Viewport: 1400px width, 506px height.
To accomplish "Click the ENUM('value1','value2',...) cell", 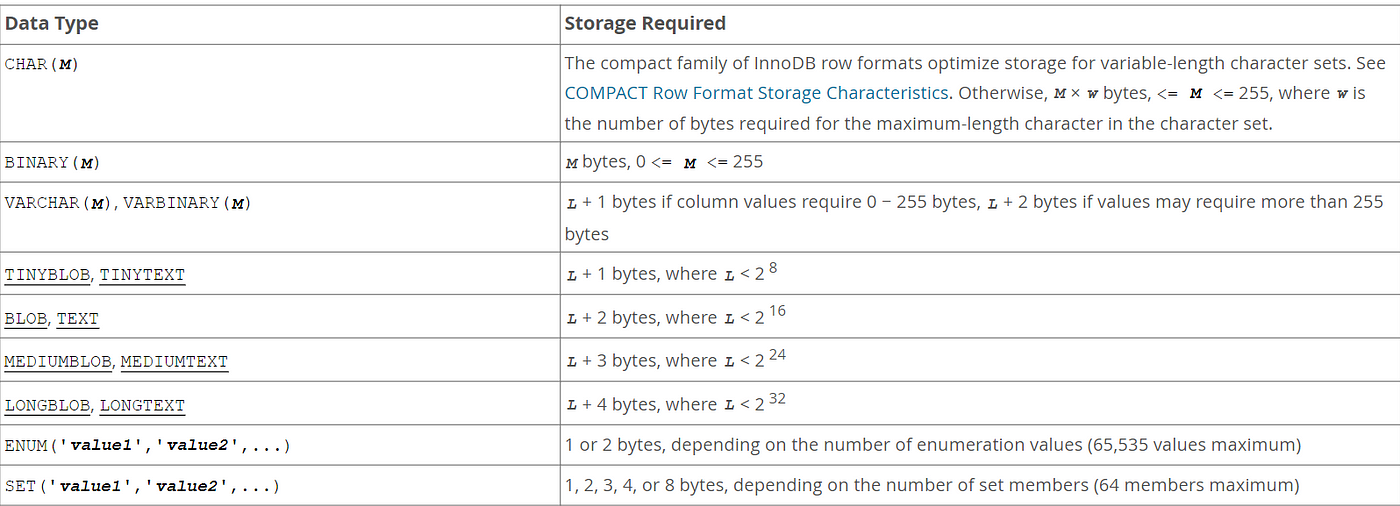I will point(280,445).
